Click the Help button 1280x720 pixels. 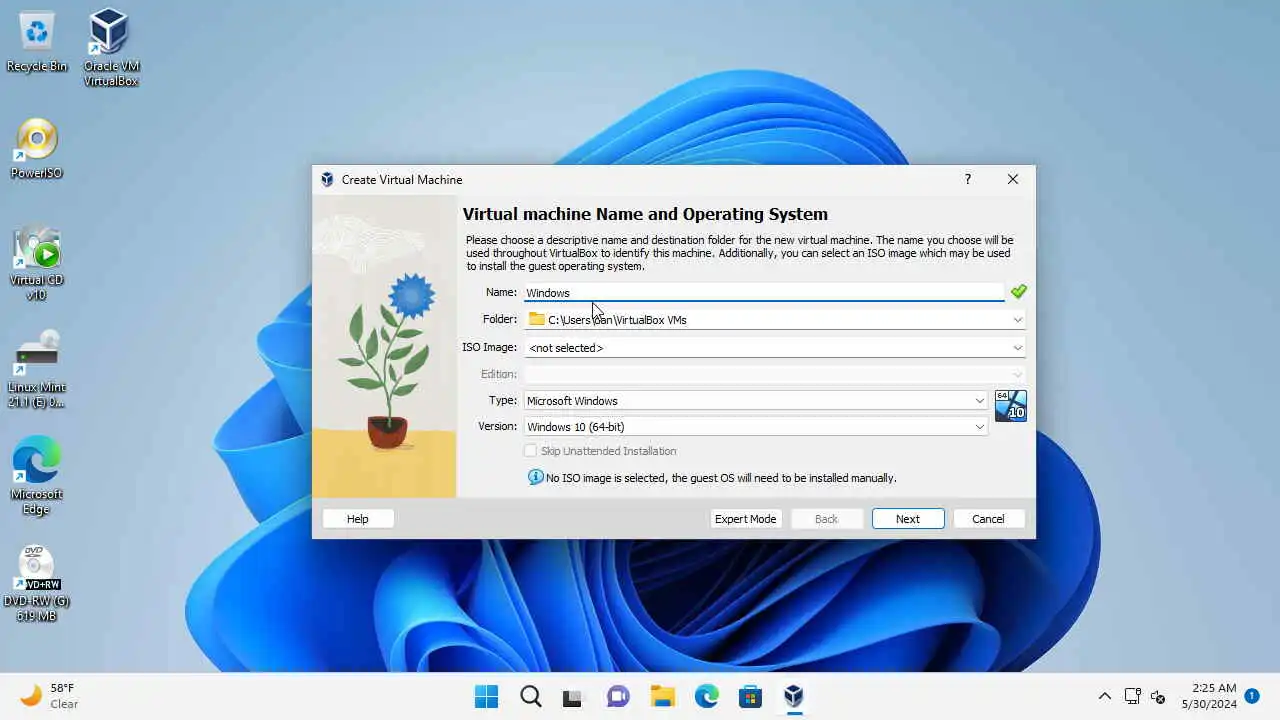pos(358,518)
